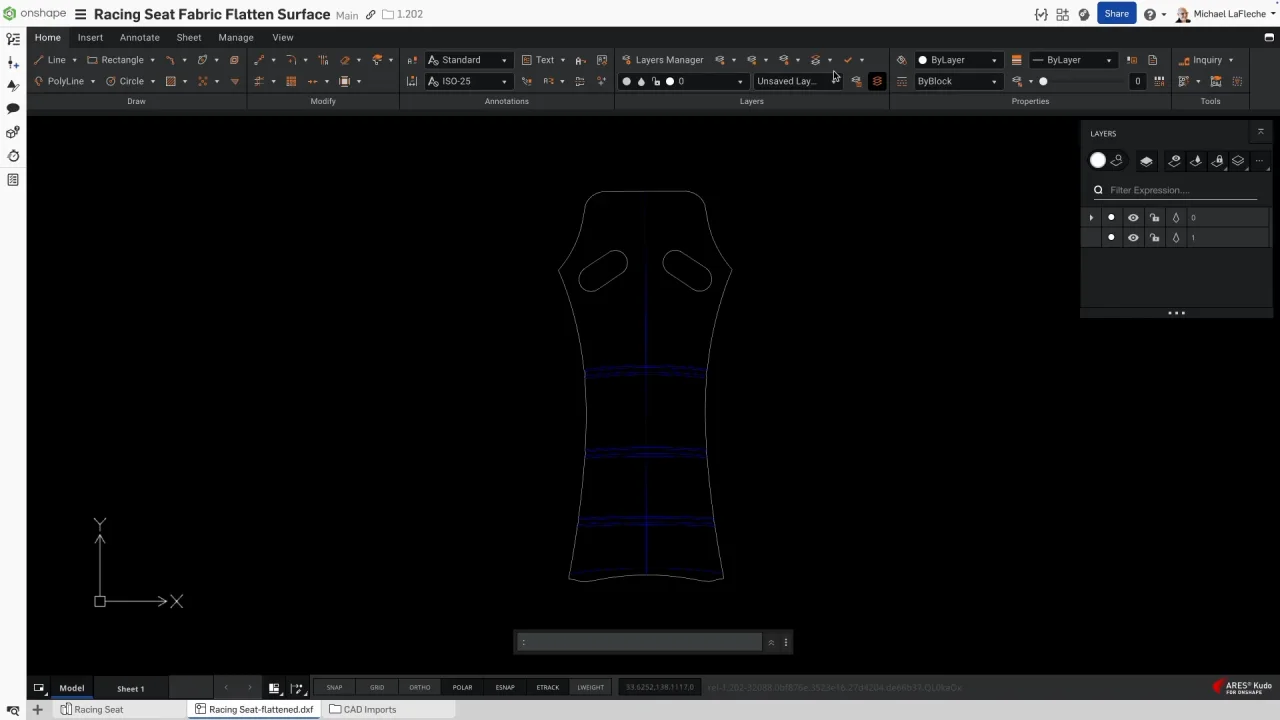Switch to the Sheet 1 layout
Image resolution: width=1280 pixels, height=720 pixels.
tap(130, 689)
